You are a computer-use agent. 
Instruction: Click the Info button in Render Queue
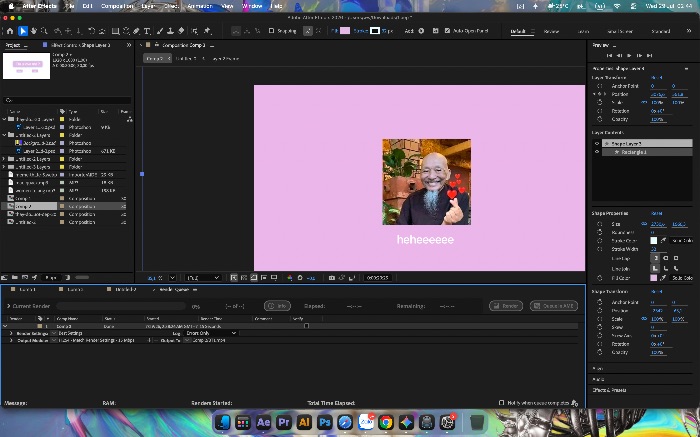tap(277, 306)
